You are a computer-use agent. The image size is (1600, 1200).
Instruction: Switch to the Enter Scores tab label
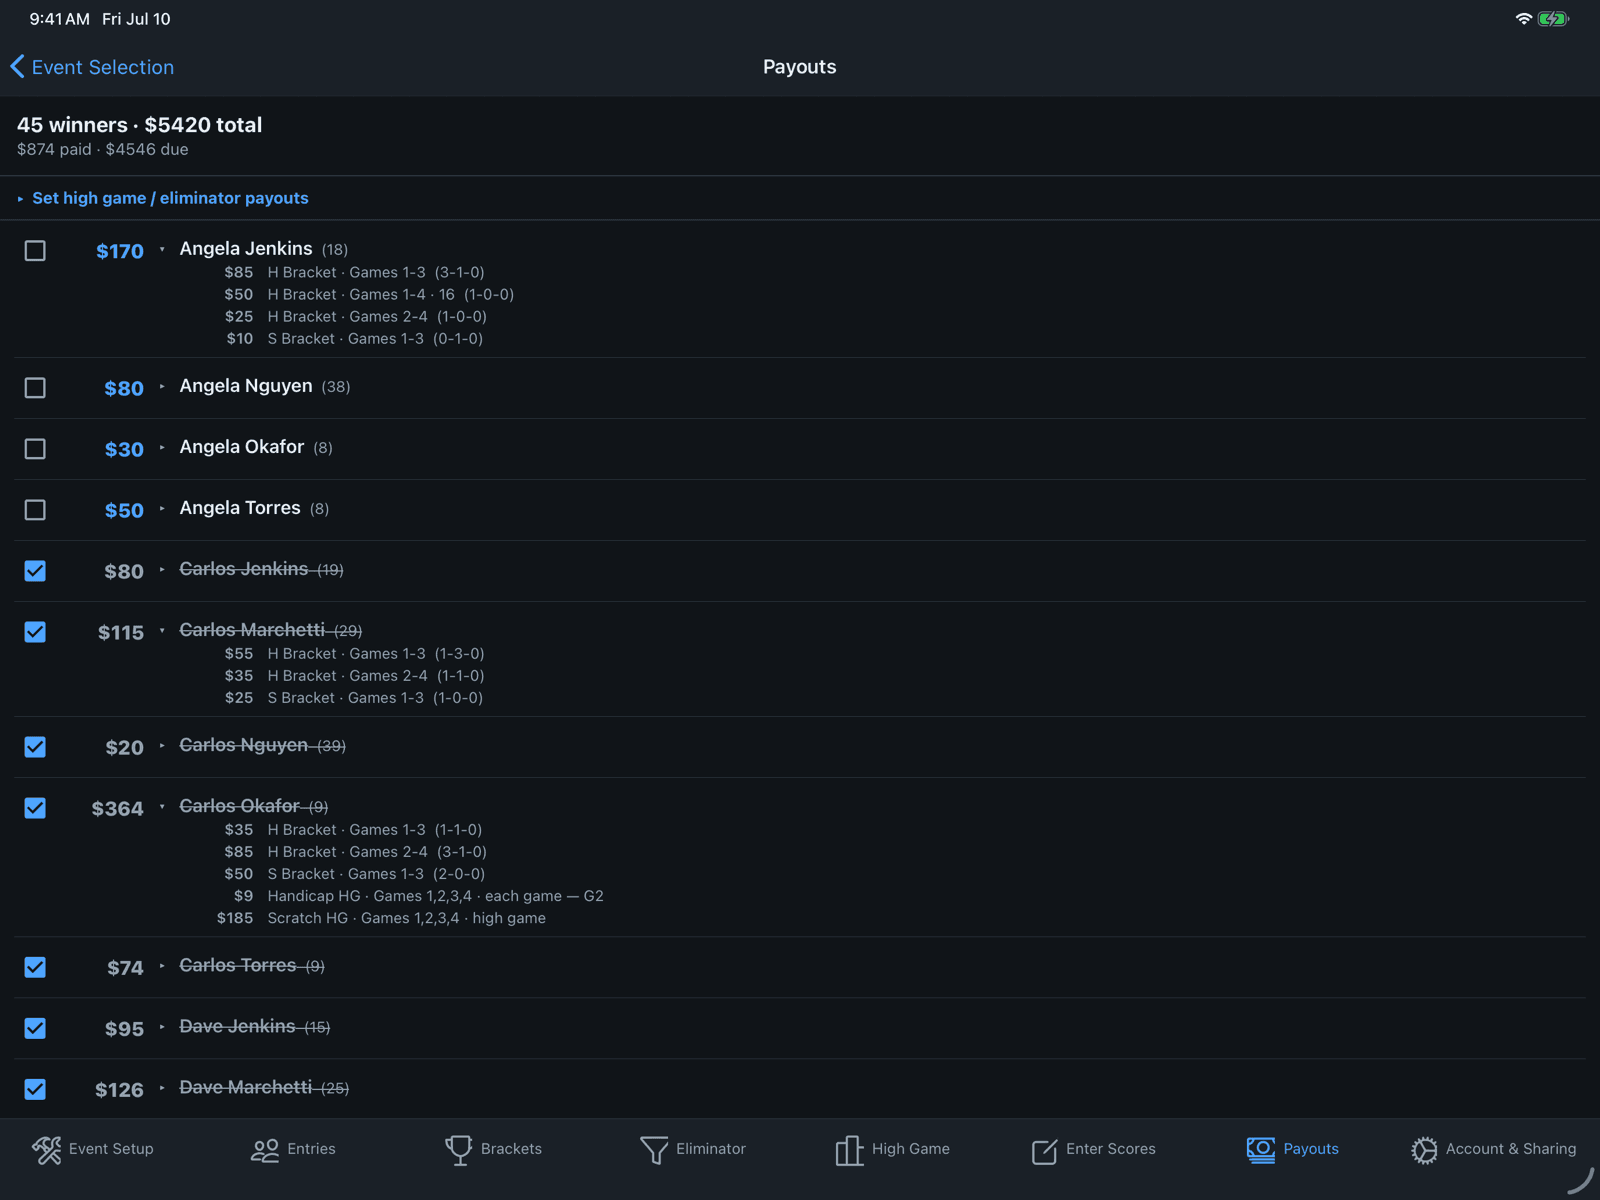tap(1111, 1149)
